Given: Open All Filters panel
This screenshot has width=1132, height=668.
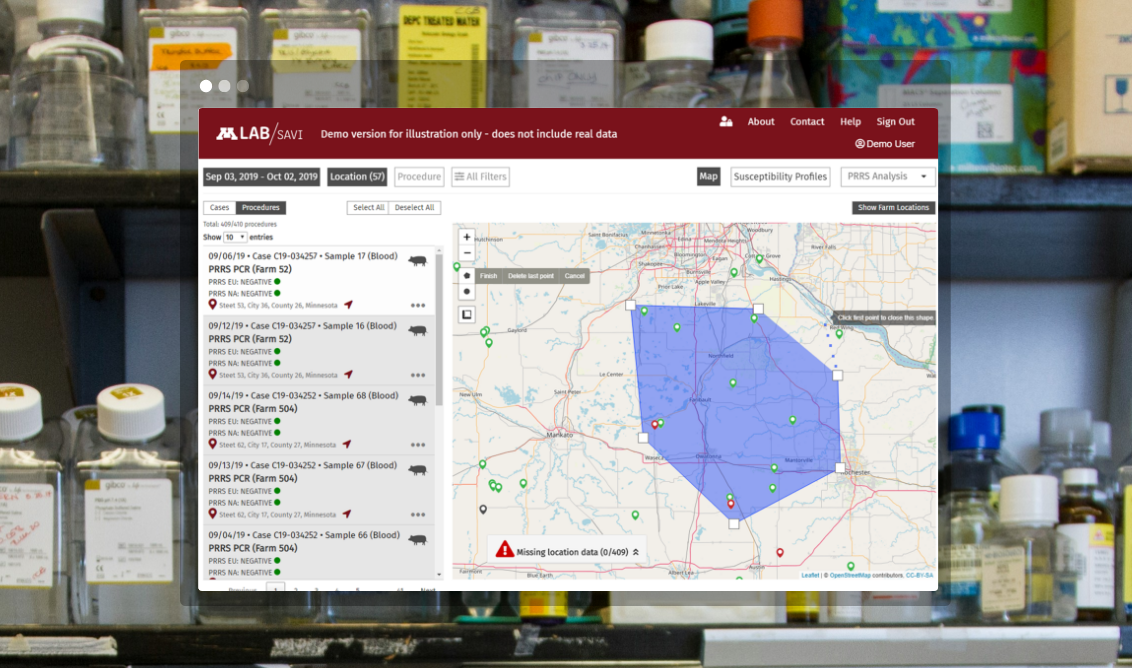Looking at the screenshot, I should tap(480, 176).
